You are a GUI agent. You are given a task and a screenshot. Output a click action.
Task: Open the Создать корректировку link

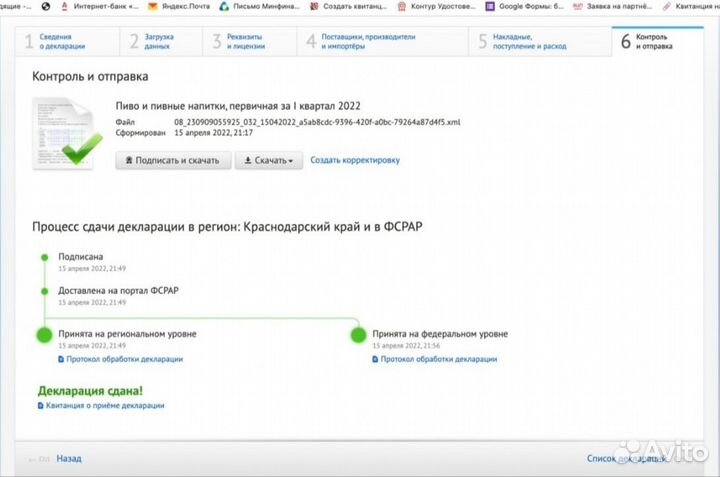coord(355,160)
